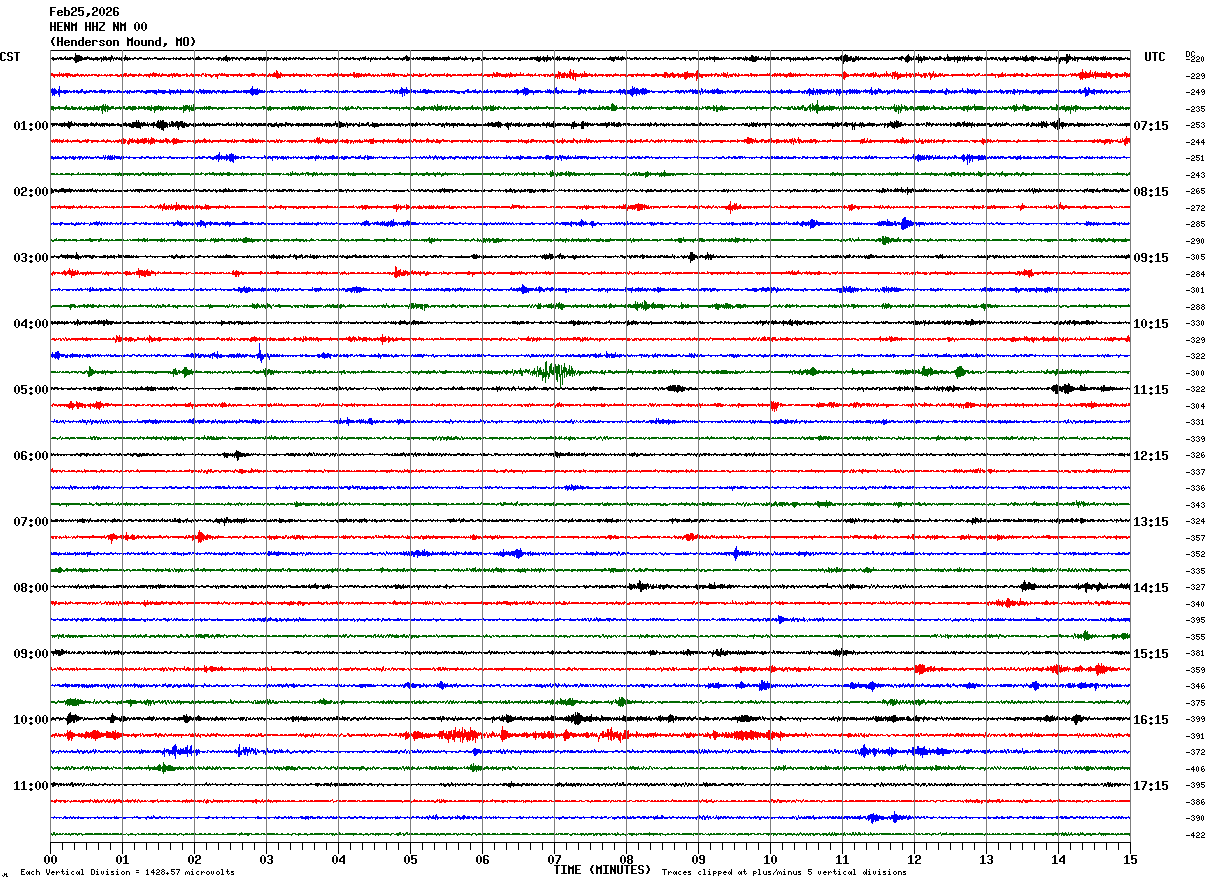This screenshot has height=886, width=1210.
Task: Select the 08:00 CST time label
Action: point(31,588)
